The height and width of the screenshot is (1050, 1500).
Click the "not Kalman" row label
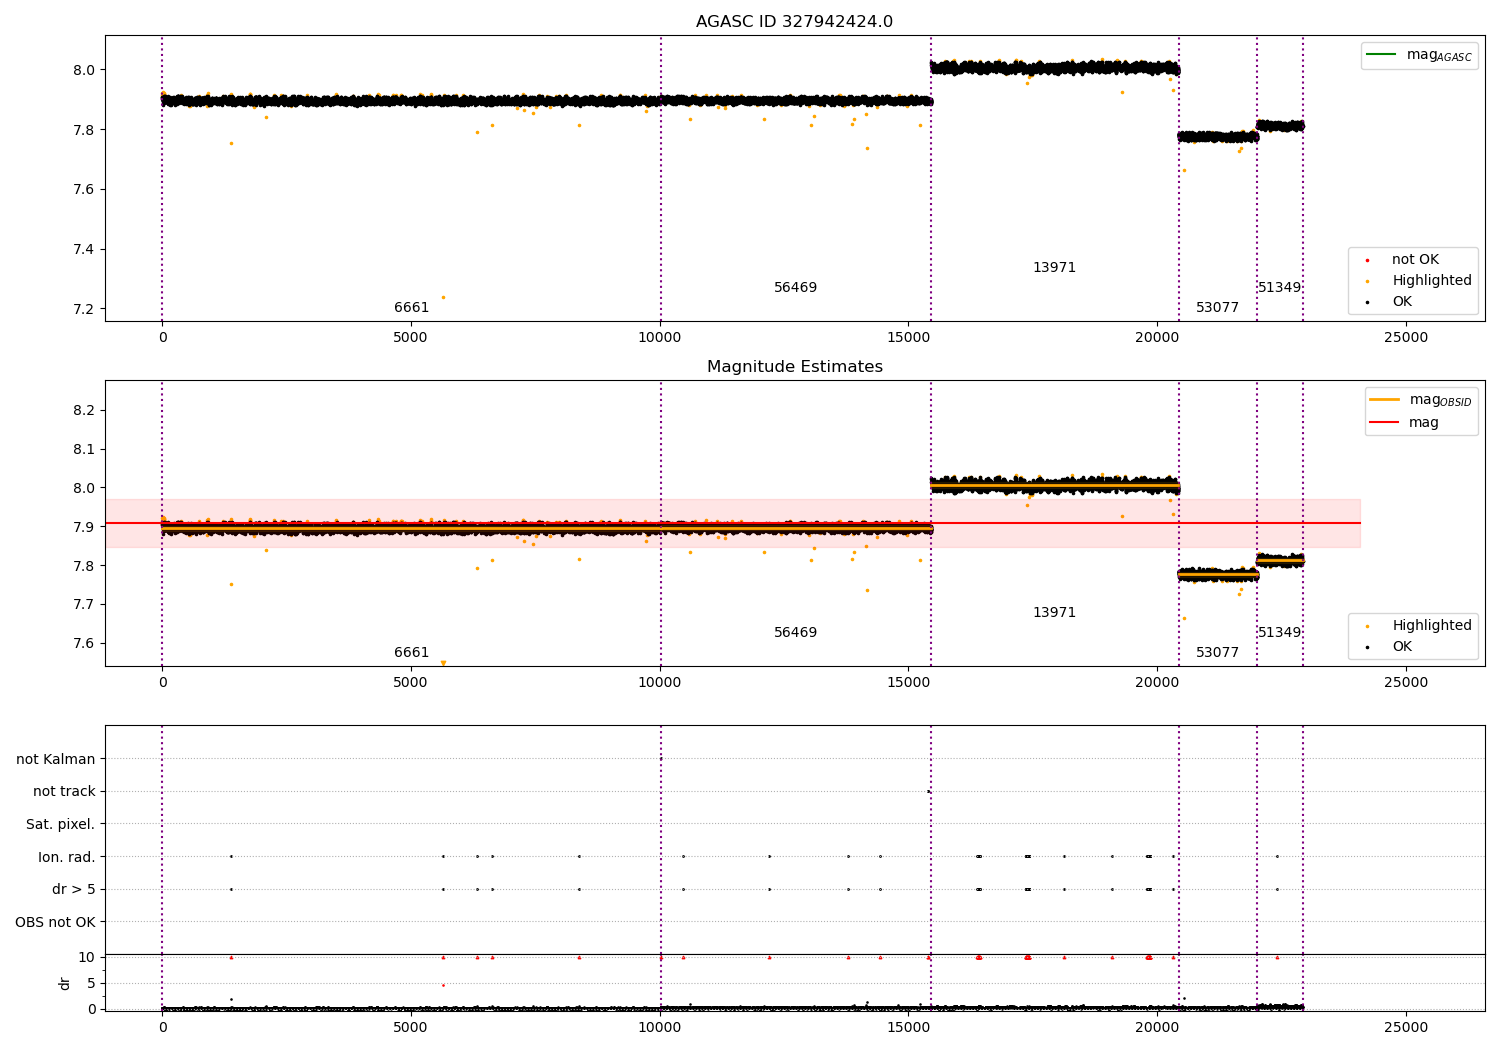[56, 759]
